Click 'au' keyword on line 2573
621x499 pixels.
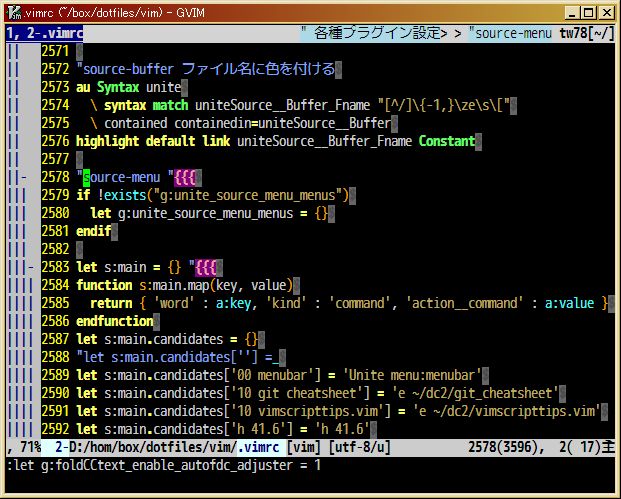click(x=83, y=87)
